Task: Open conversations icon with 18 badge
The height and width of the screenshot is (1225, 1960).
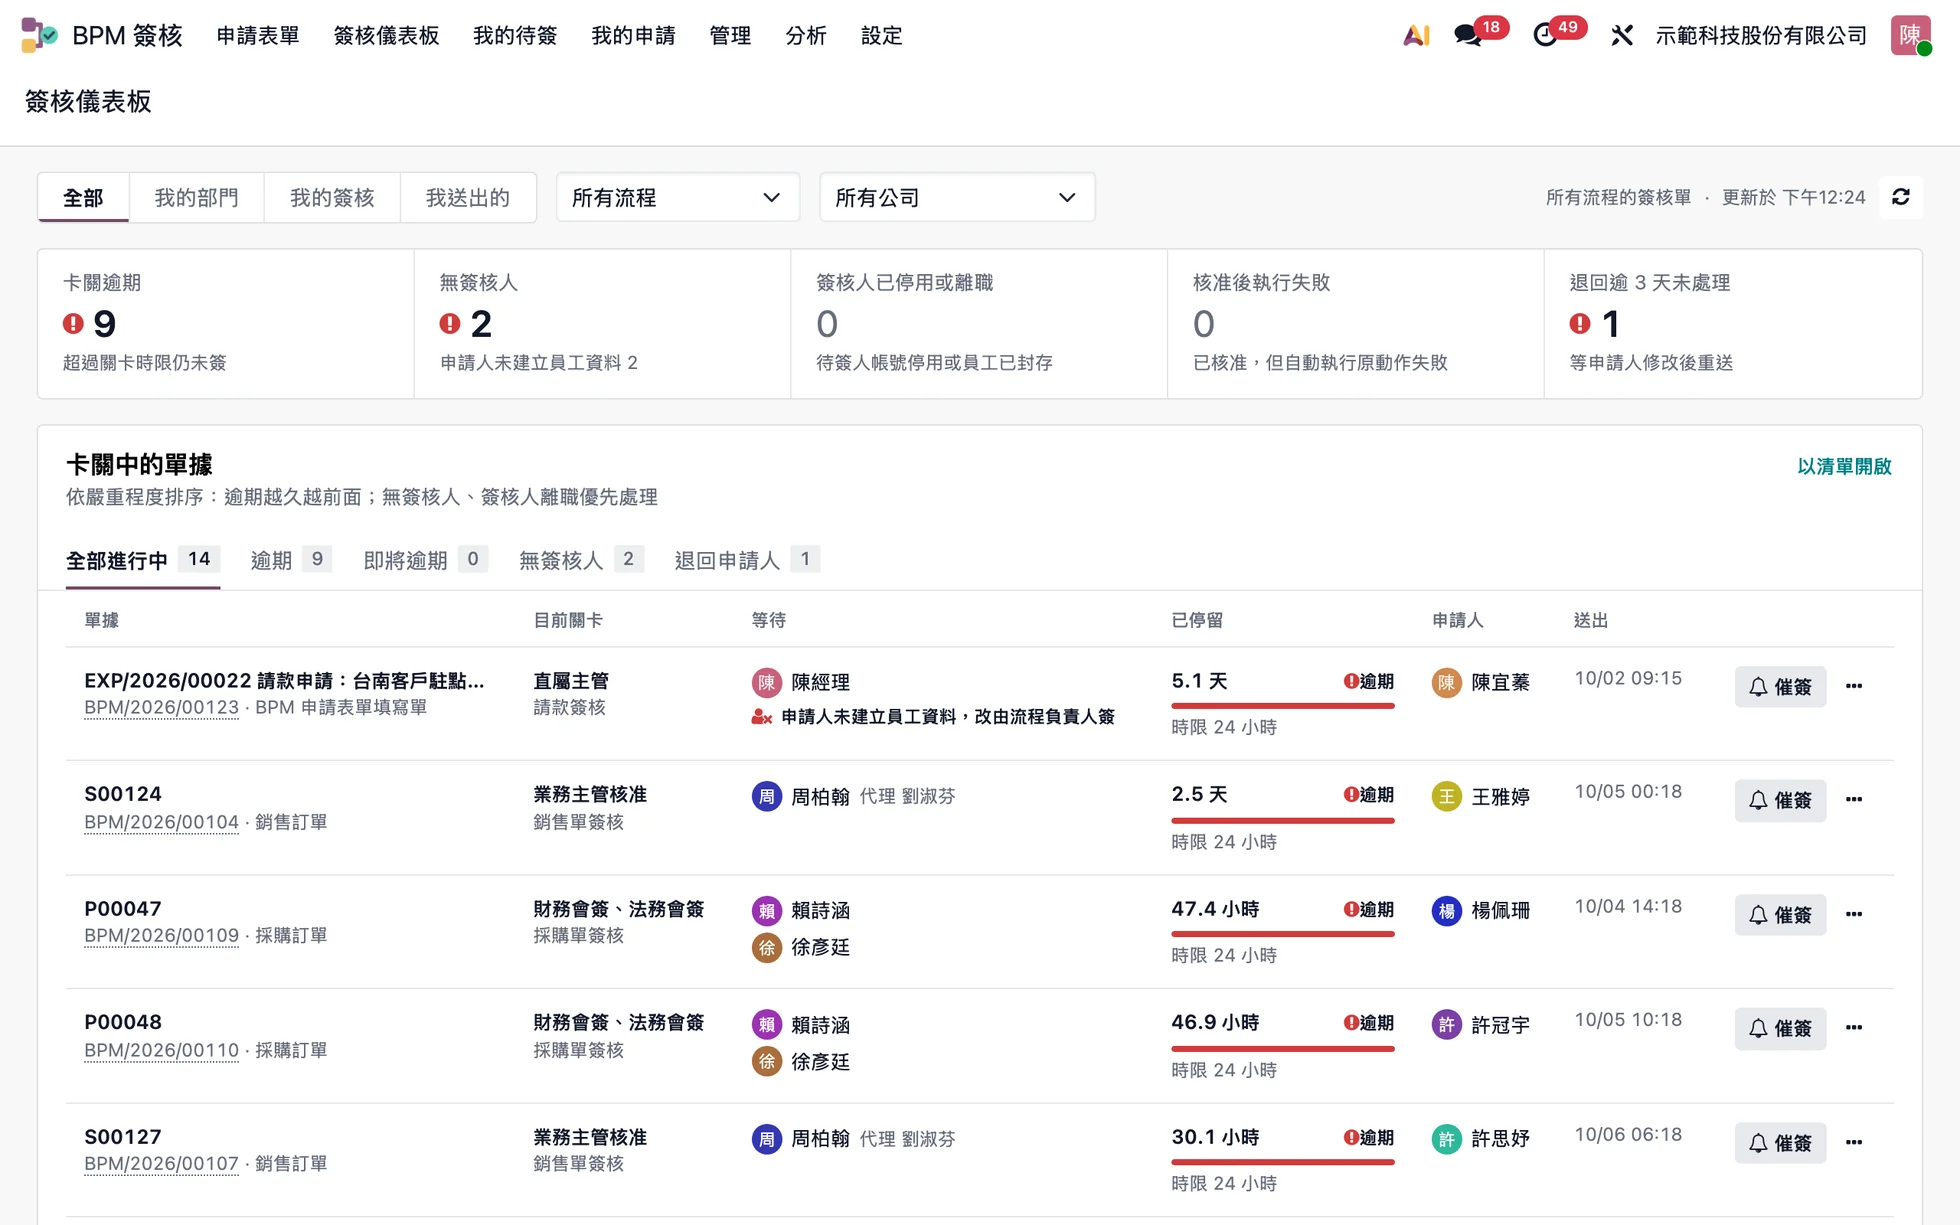Action: tap(1468, 36)
